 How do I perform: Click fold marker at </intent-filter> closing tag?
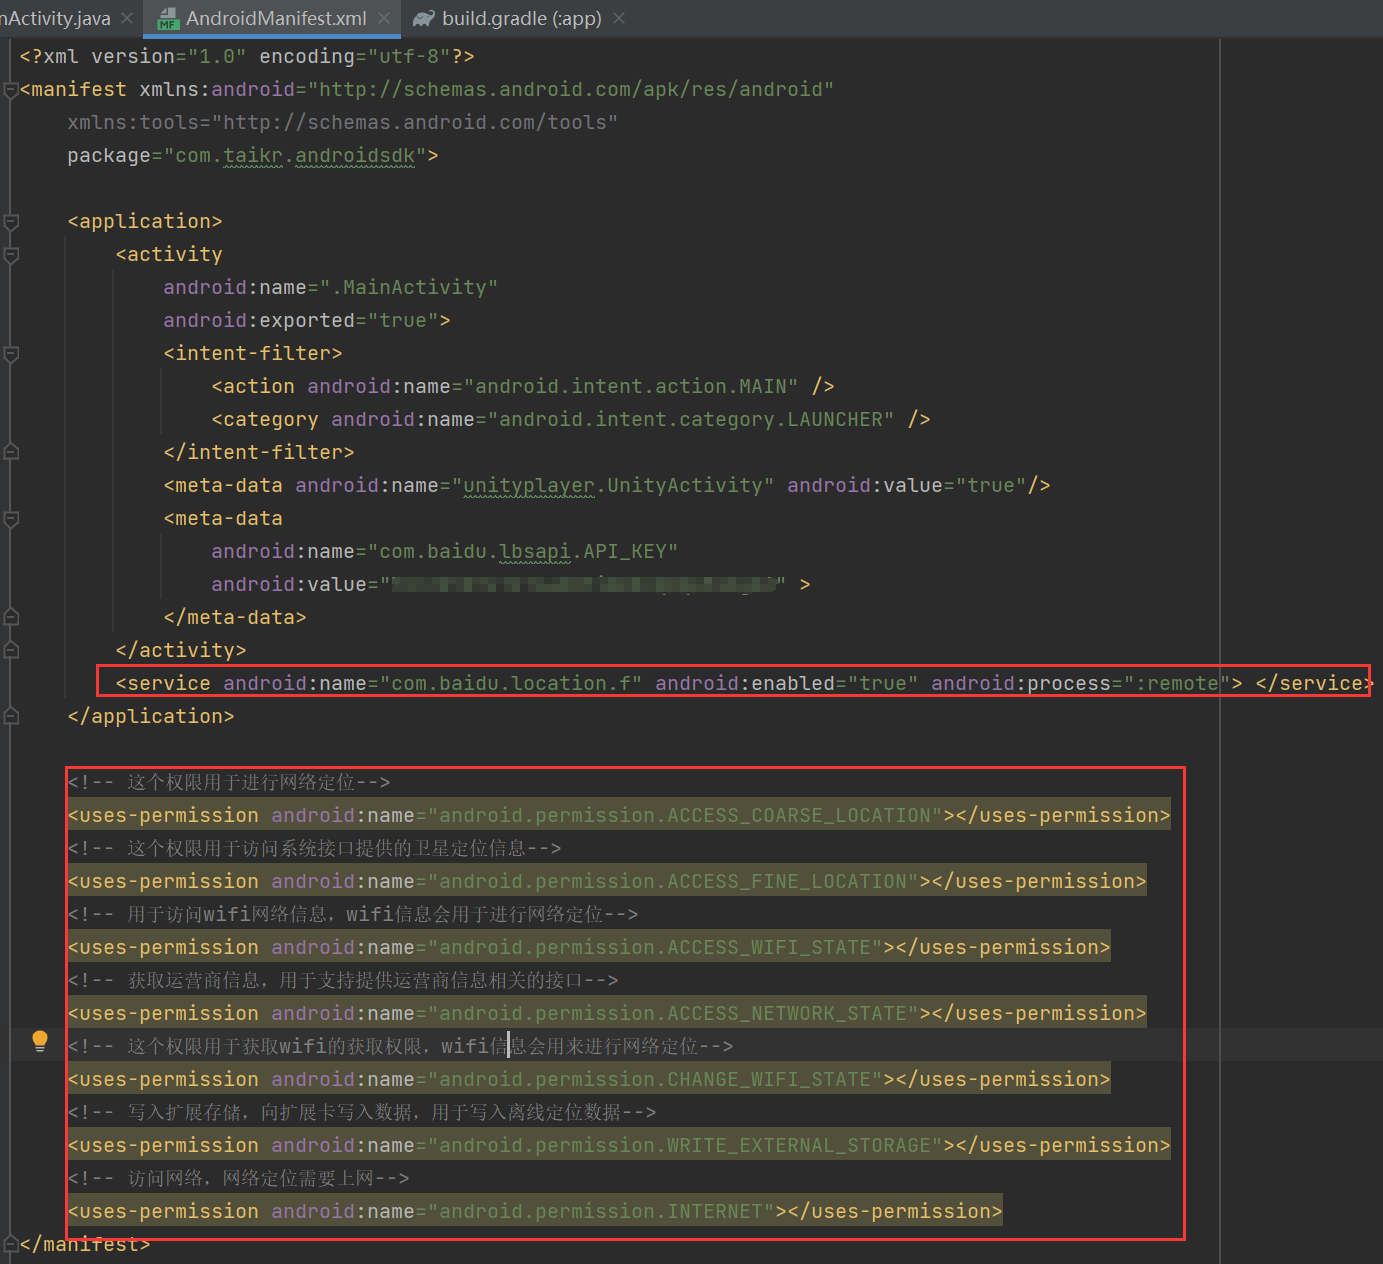point(11,452)
